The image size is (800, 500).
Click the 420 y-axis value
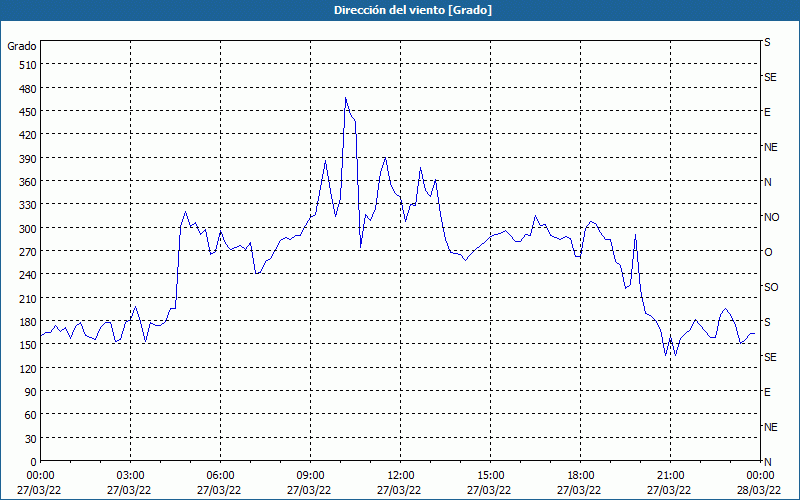(x=28, y=135)
